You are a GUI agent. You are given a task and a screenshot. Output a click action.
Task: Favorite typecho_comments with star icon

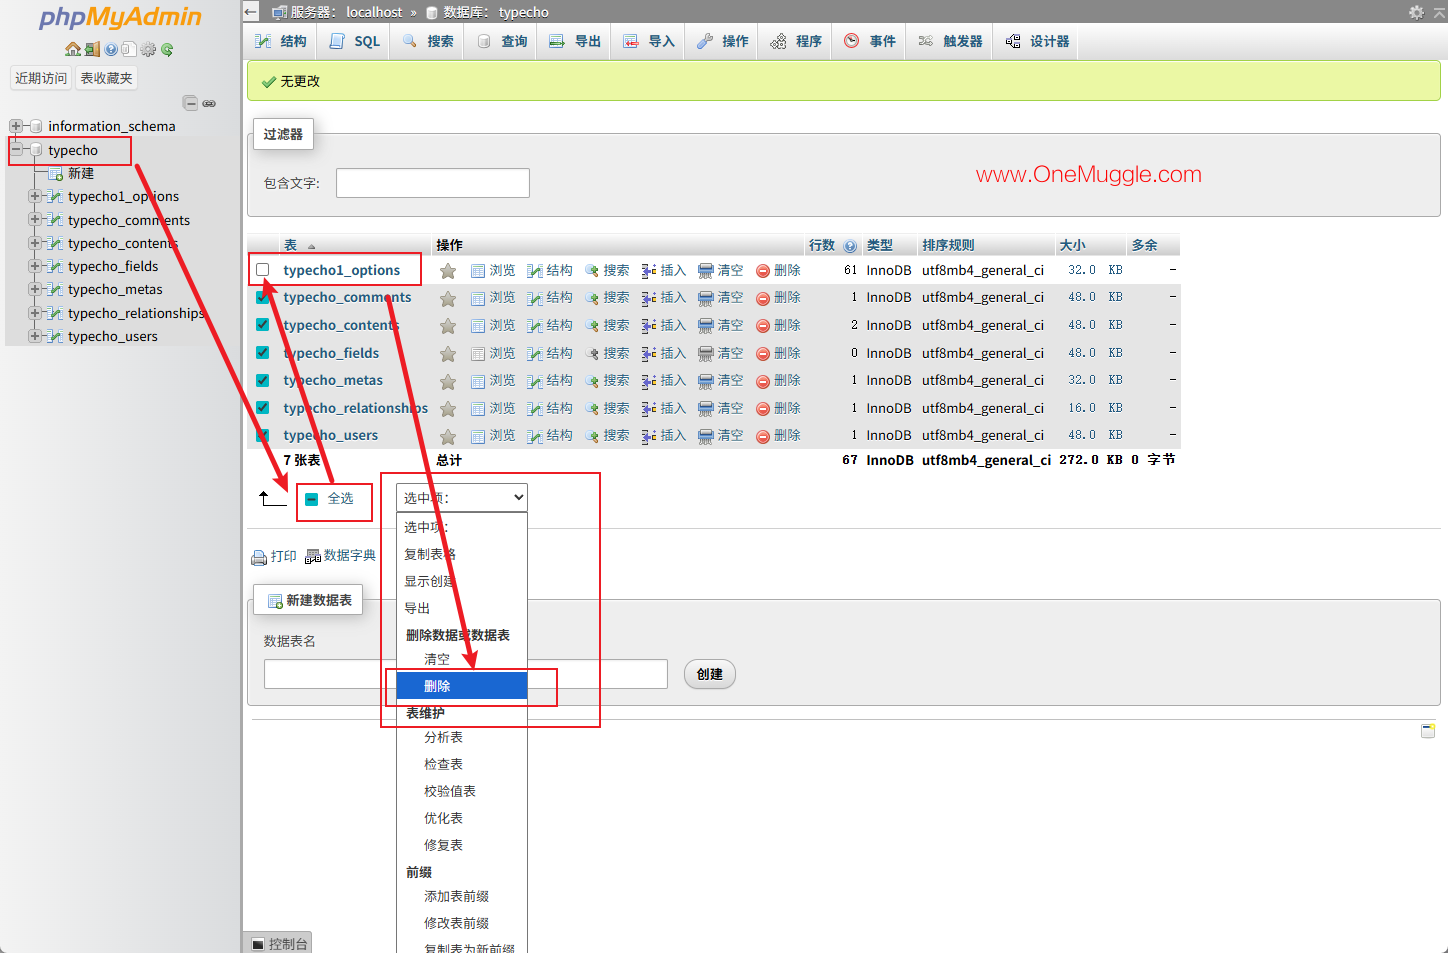tap(448, 298)
